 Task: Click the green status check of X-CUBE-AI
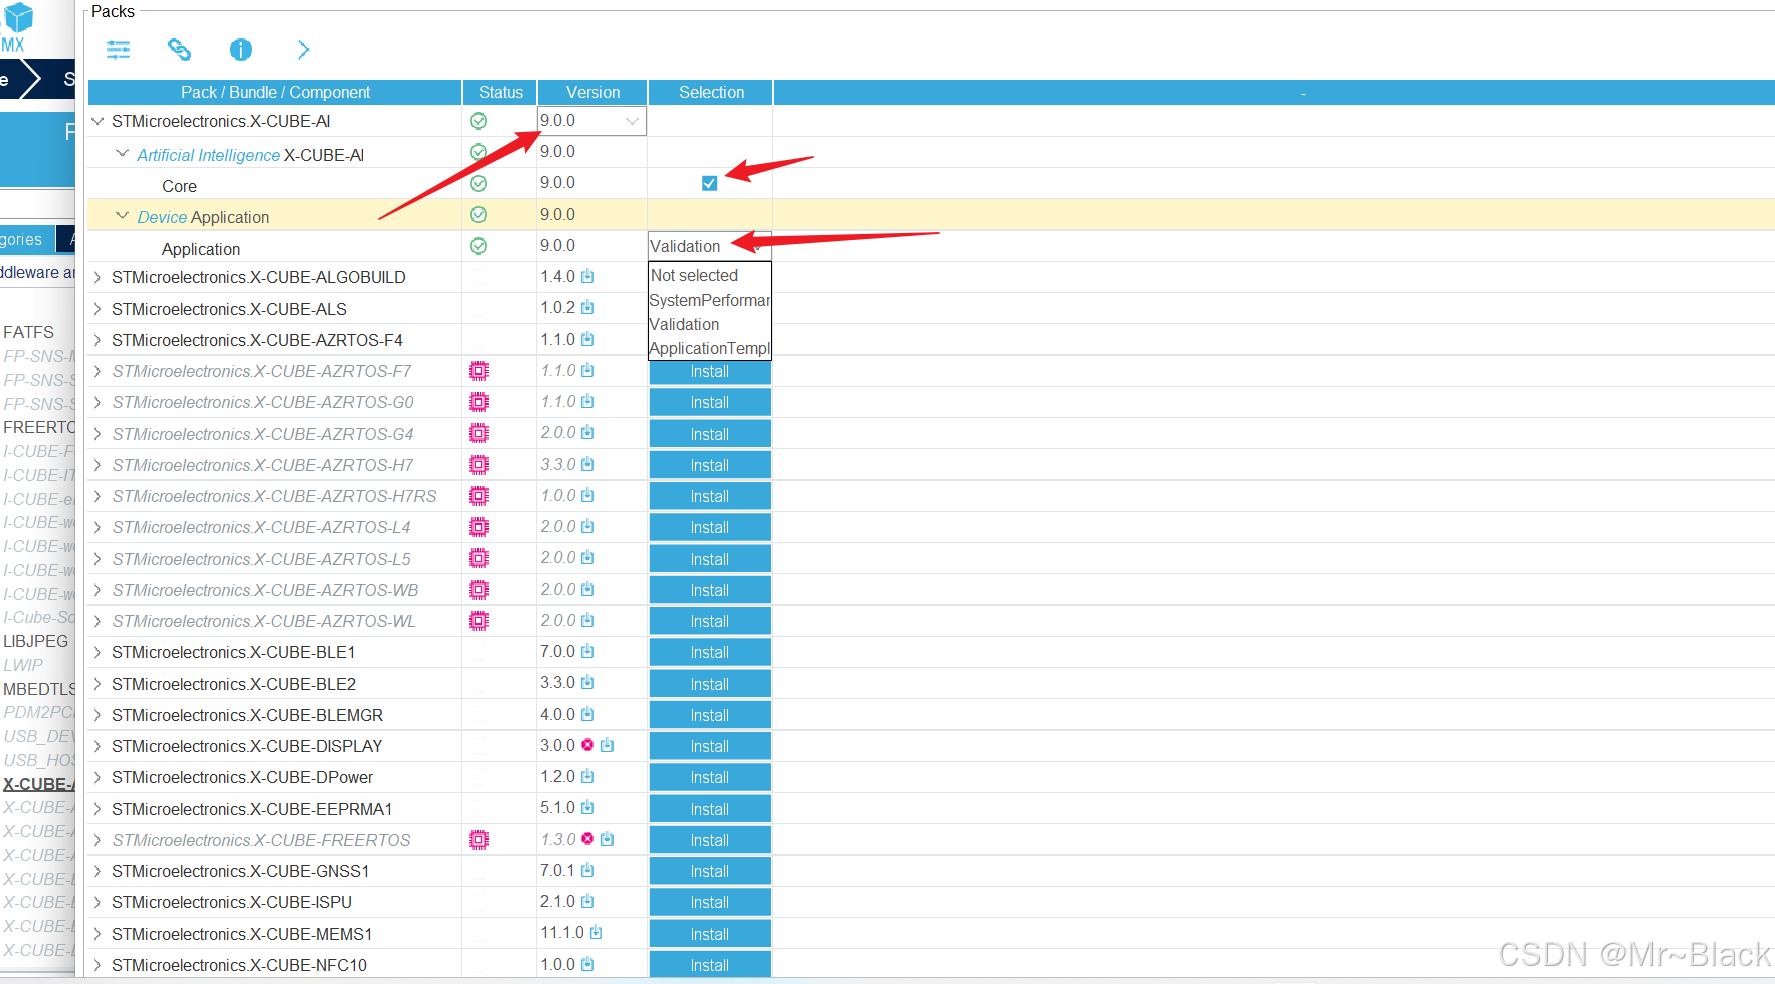tap(479, 121)
